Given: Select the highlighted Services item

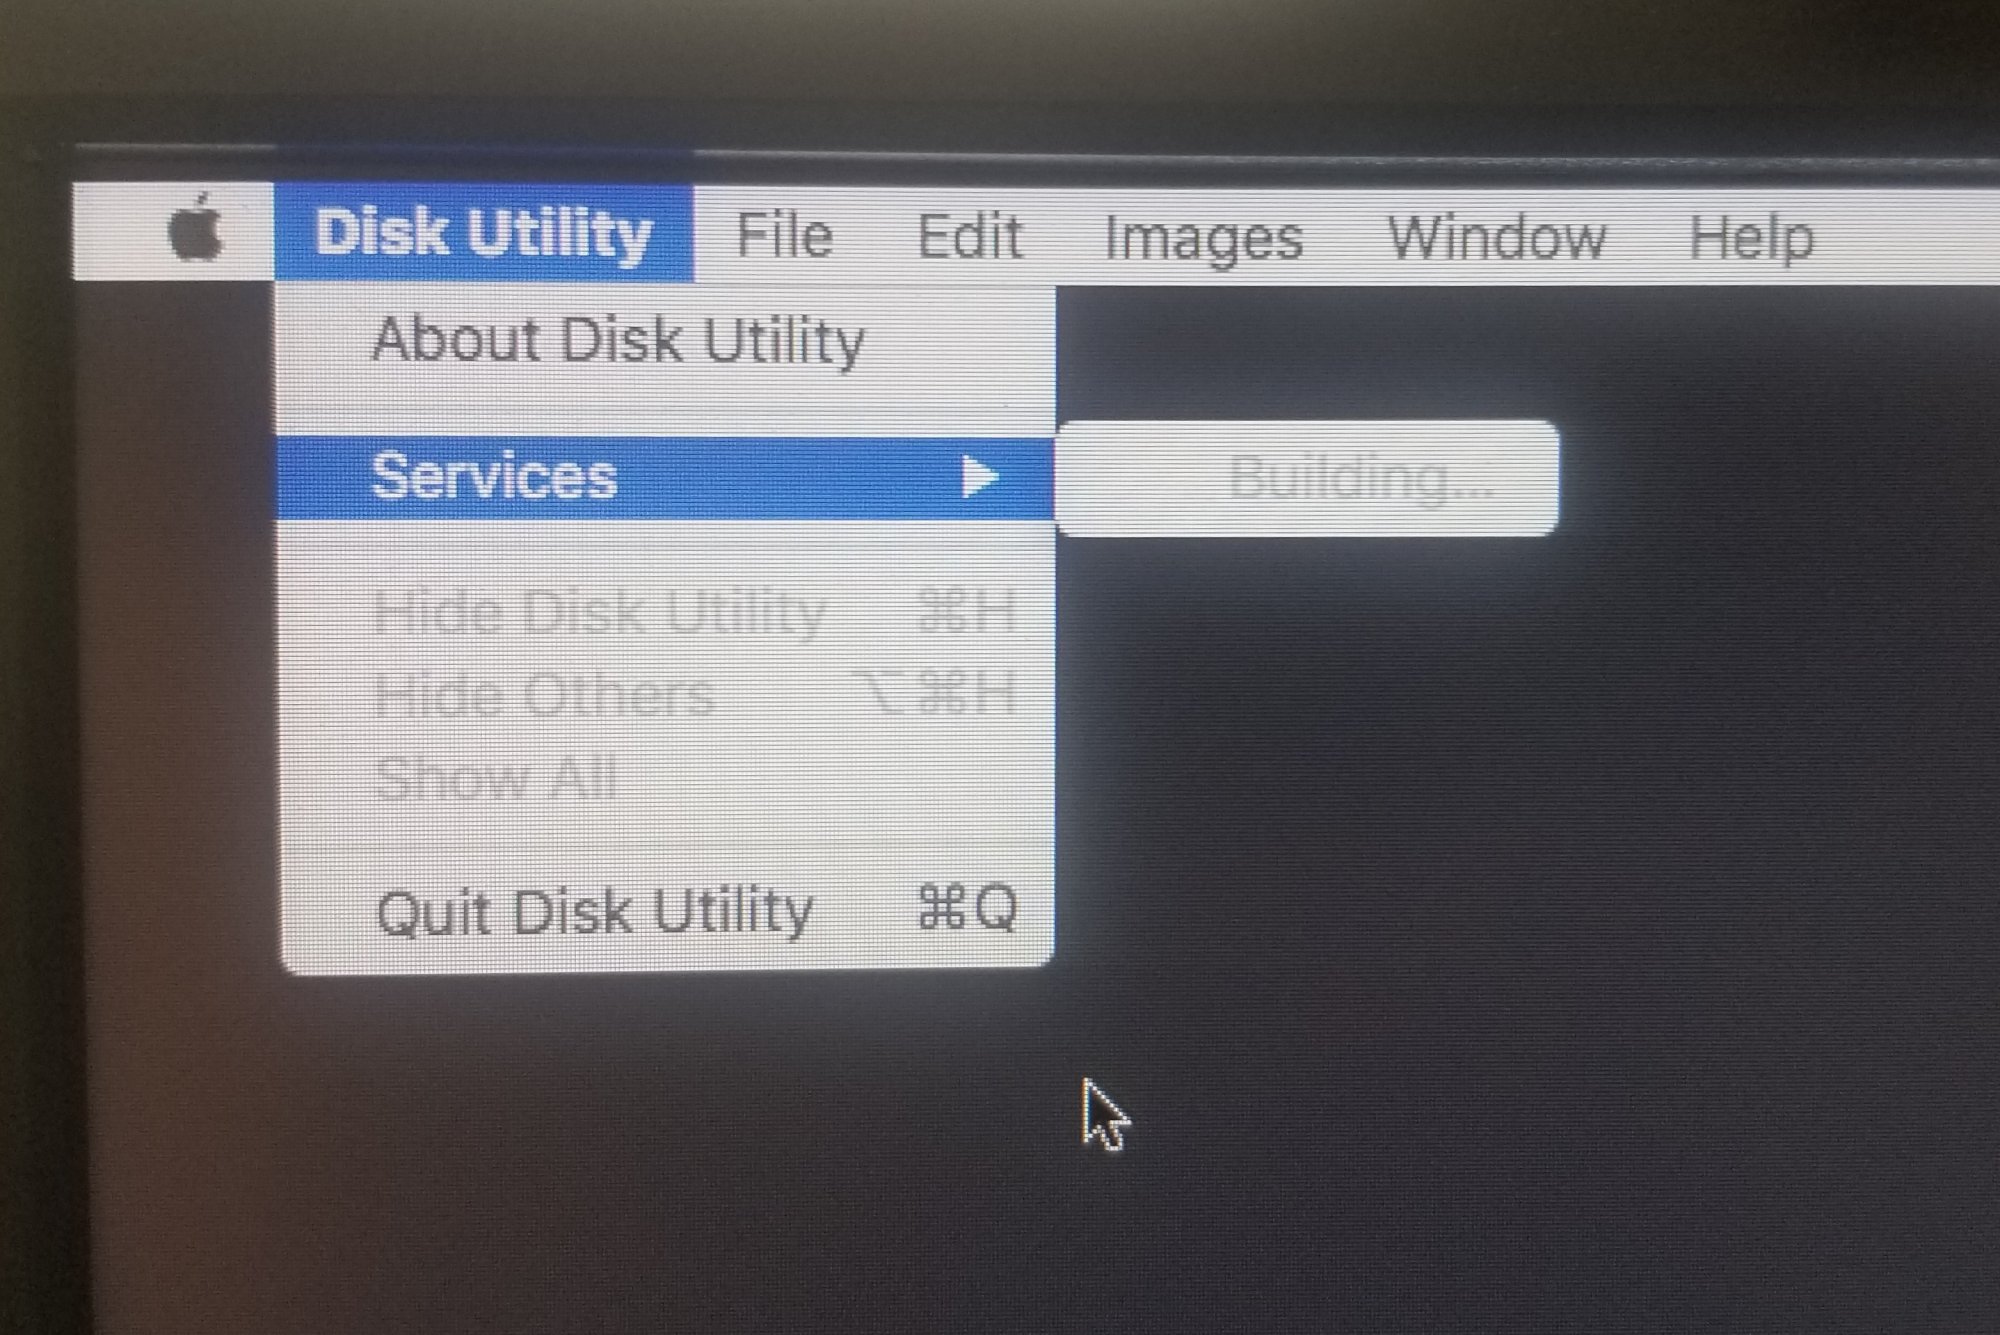Looking at the screenshot, I should click(665, 477).
